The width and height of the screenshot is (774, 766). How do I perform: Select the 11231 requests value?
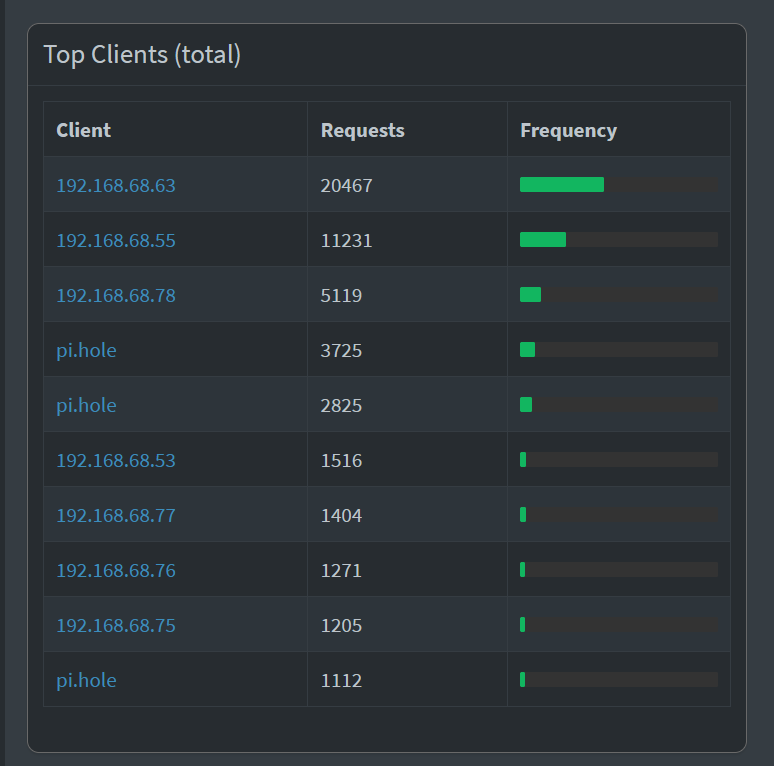(347, 240)
